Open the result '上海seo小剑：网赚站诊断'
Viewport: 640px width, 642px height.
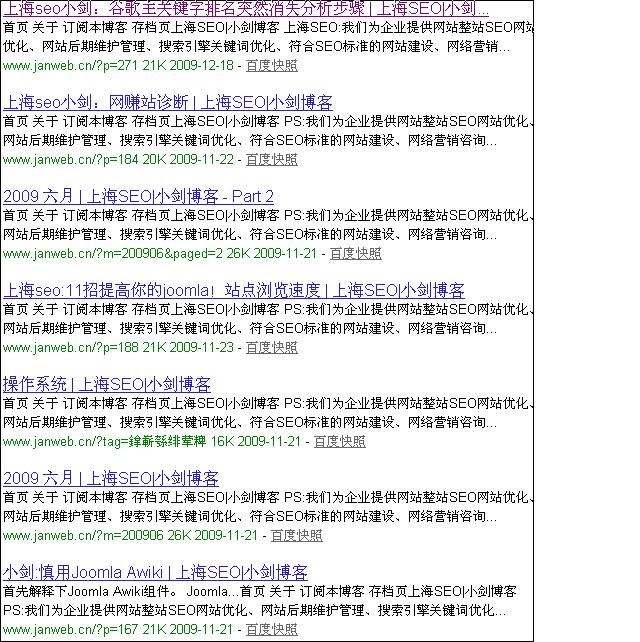pyautogui.click(x=167, y=102)
